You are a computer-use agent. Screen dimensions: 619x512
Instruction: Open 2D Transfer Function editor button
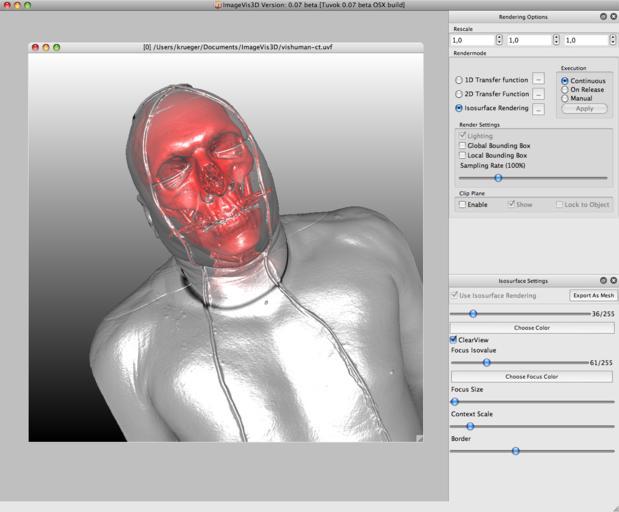click(538, 93)
